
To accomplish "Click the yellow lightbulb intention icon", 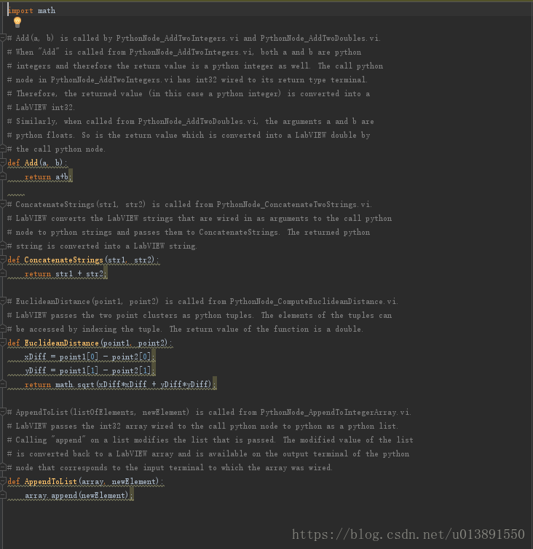I will 17,22.
